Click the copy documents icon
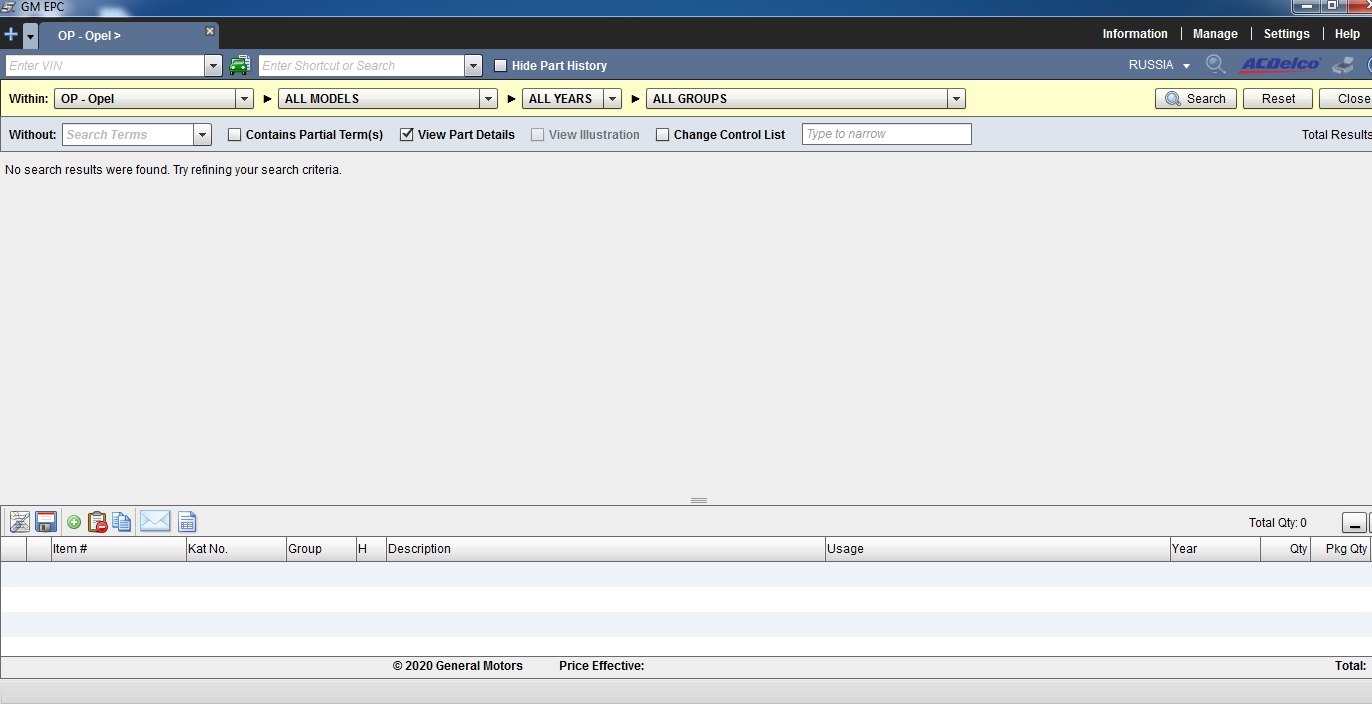1372x704 pixels. tap(122, 522)
